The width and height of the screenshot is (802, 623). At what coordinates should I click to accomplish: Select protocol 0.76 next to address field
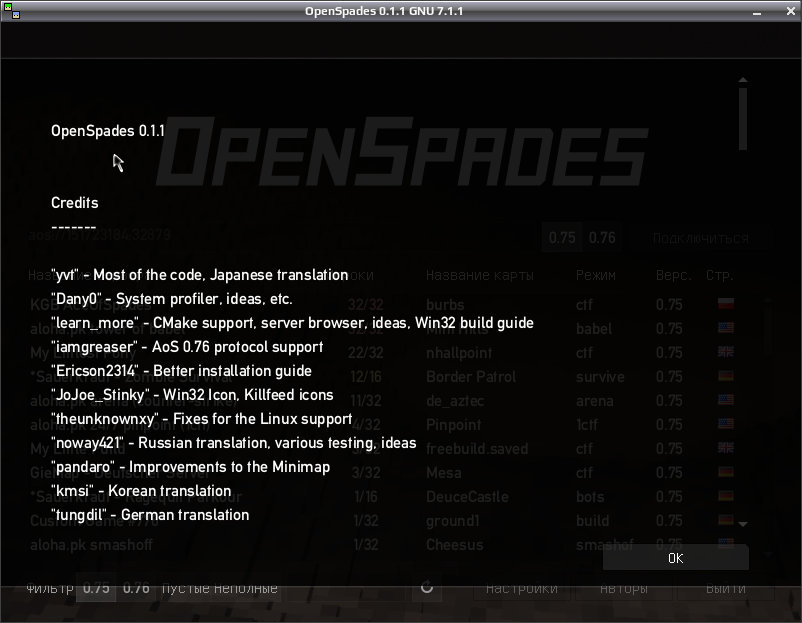[x=602, y=238]
